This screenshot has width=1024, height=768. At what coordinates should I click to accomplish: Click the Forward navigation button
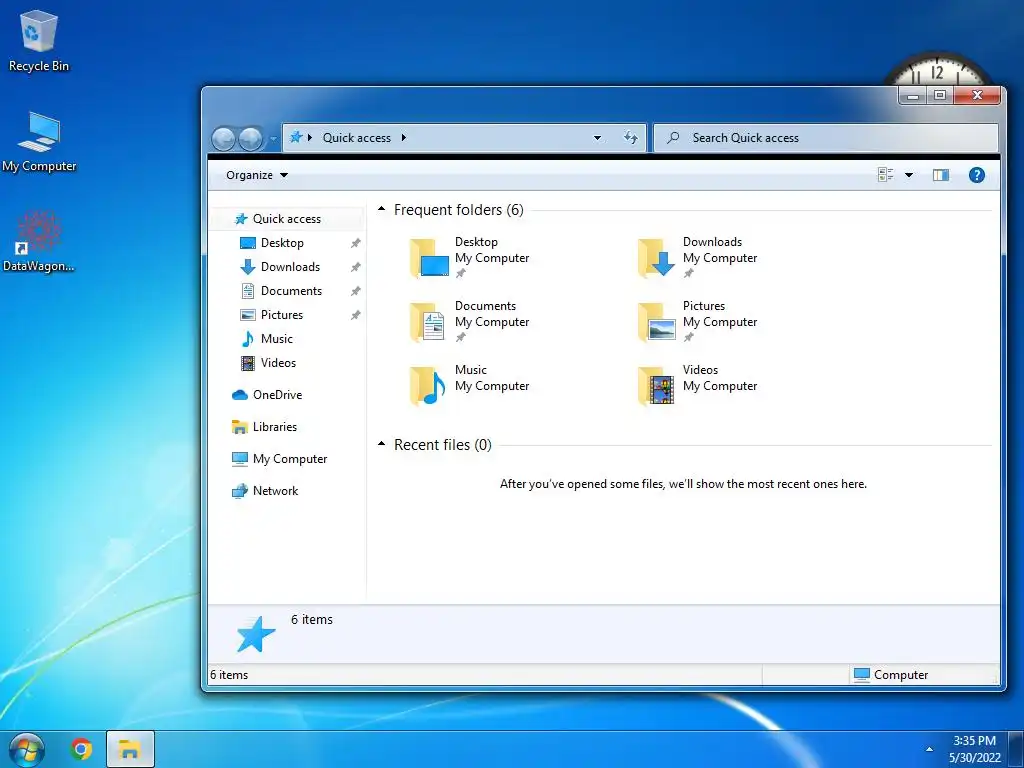[250, 138]
